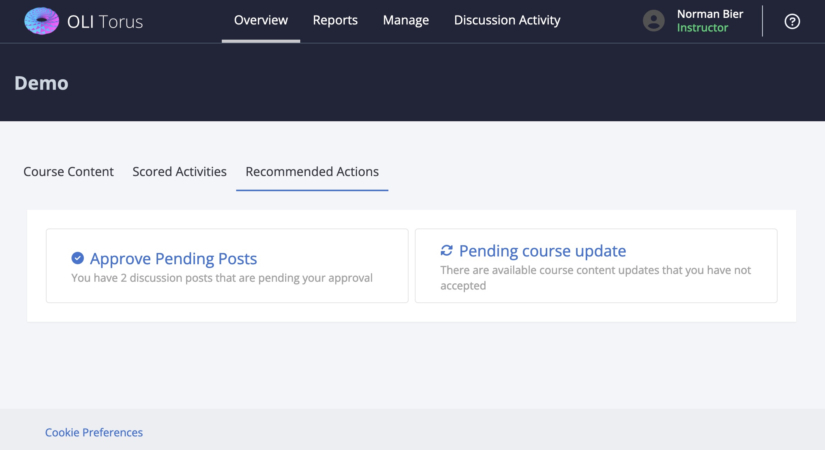Screen dimensions: 825x450
Task: Select the Recommended Actions tab
Action: (x=312, y=172)
